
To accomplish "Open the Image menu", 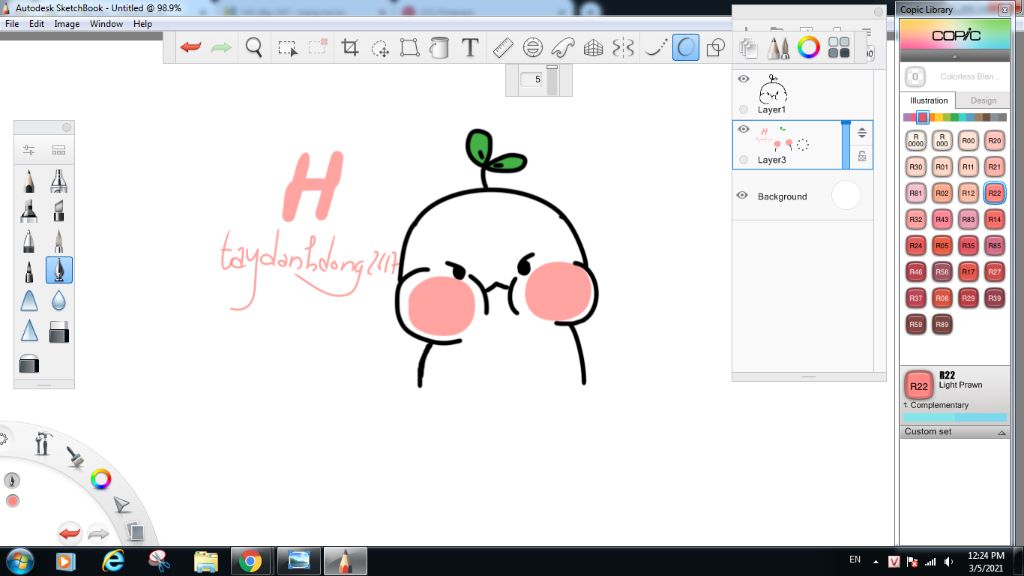I will click(x=67, y=24).
